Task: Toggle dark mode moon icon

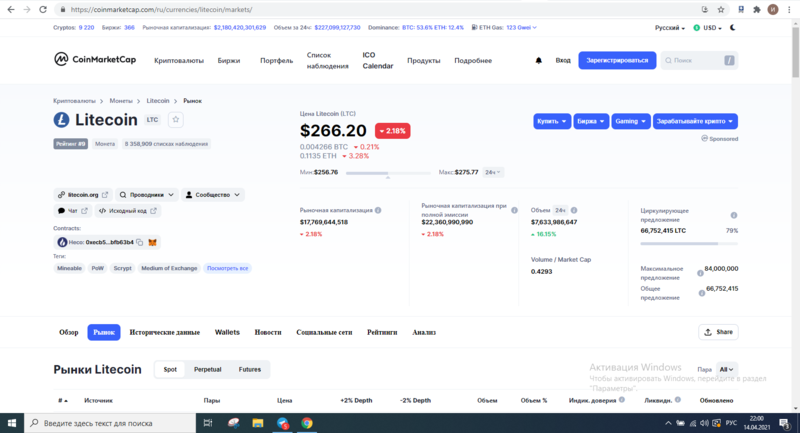Action: [733, 28]
